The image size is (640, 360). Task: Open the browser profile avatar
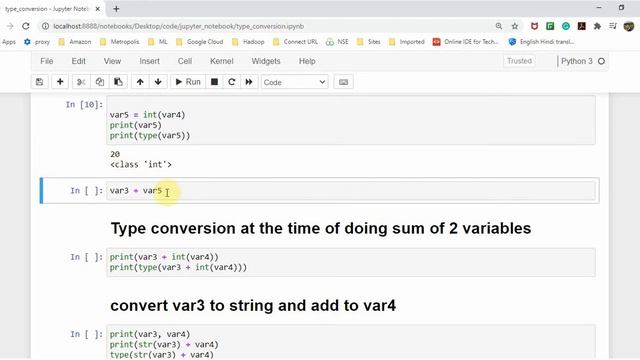click(629, 26)
